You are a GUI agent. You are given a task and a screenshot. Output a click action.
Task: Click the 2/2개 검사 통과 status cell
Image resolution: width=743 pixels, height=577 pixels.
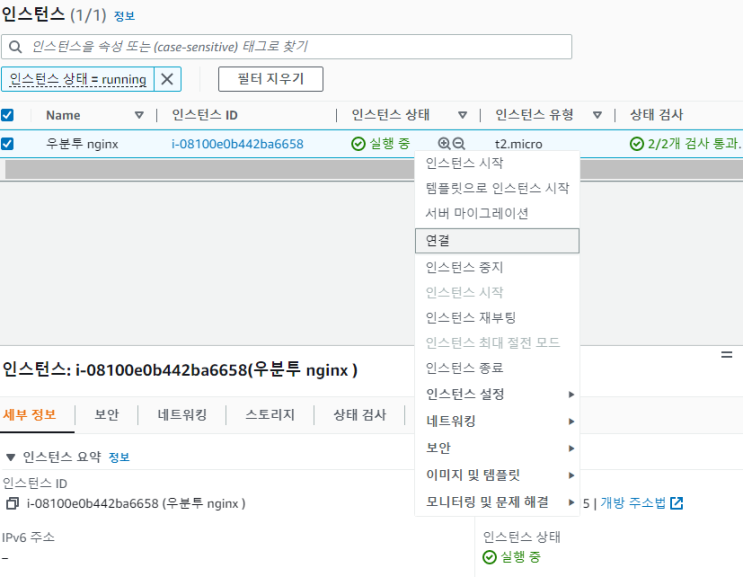click(685, 144)
